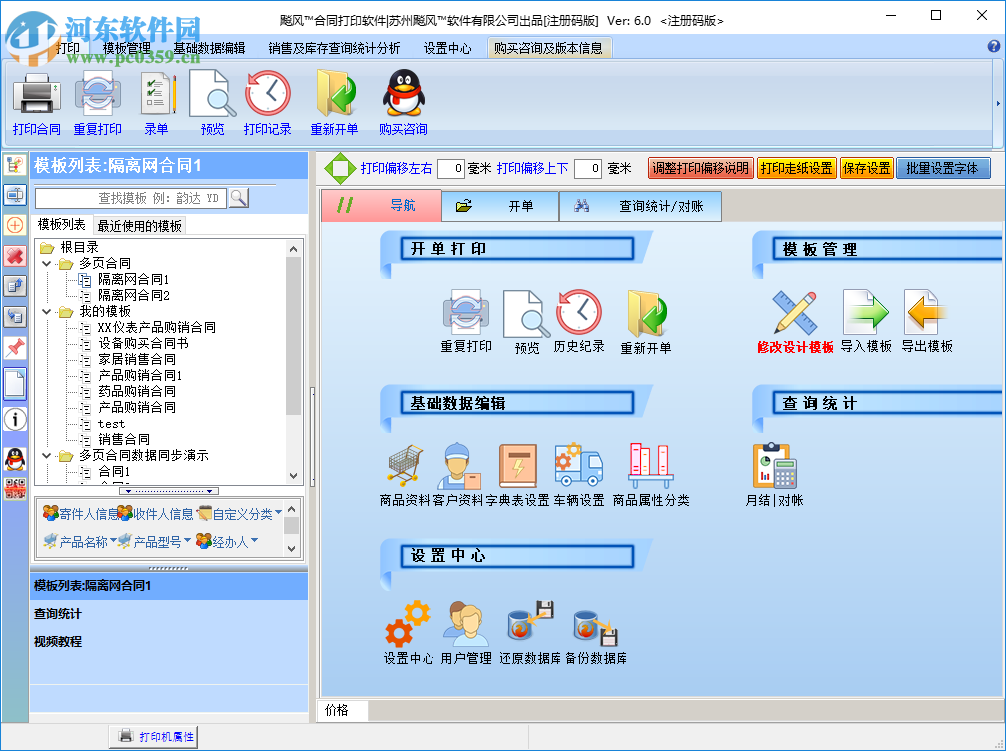Select template 家居销售合同
The image size is (1006, 751).
tap(137, 359)
